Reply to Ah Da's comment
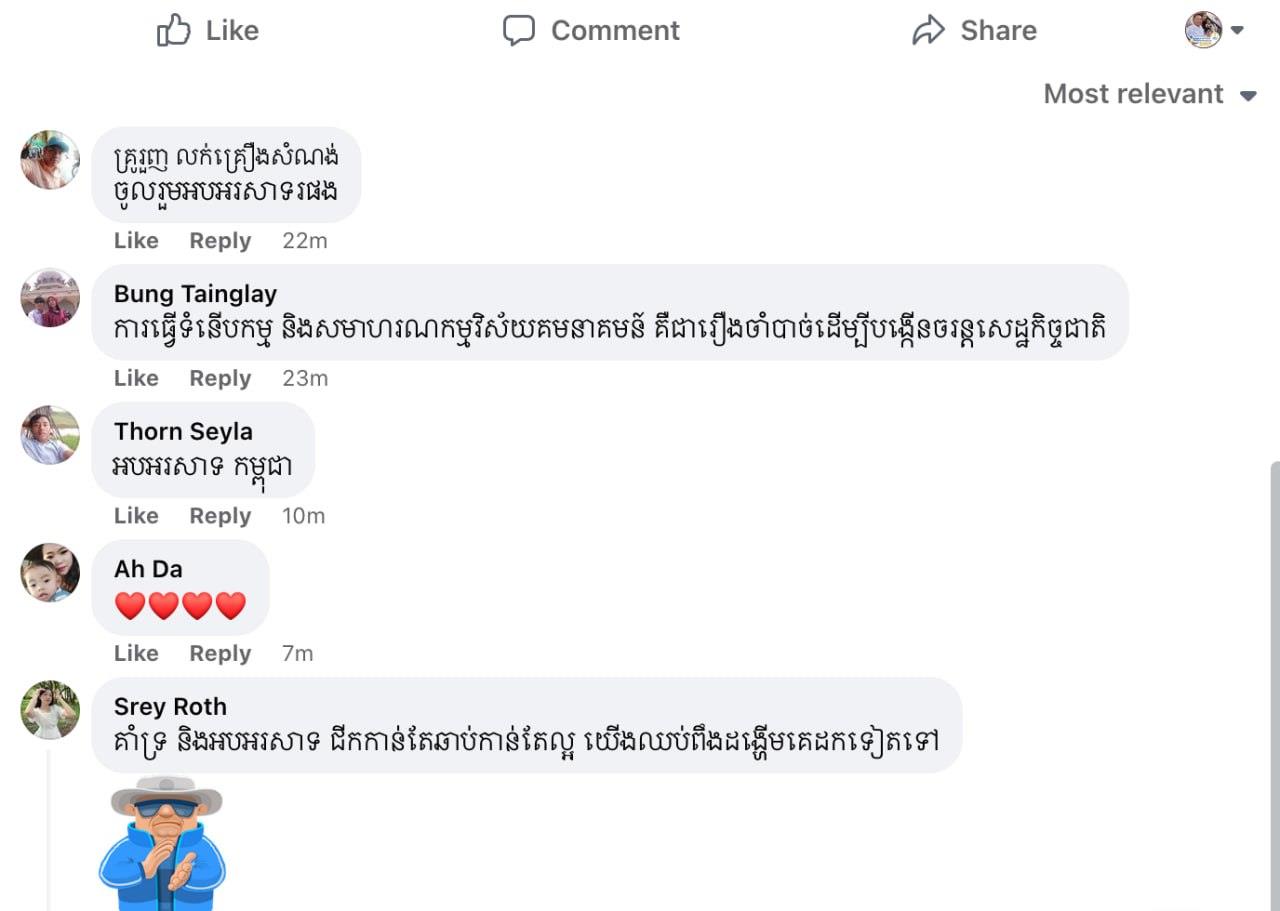1280x911 pixels. (220, 653)
